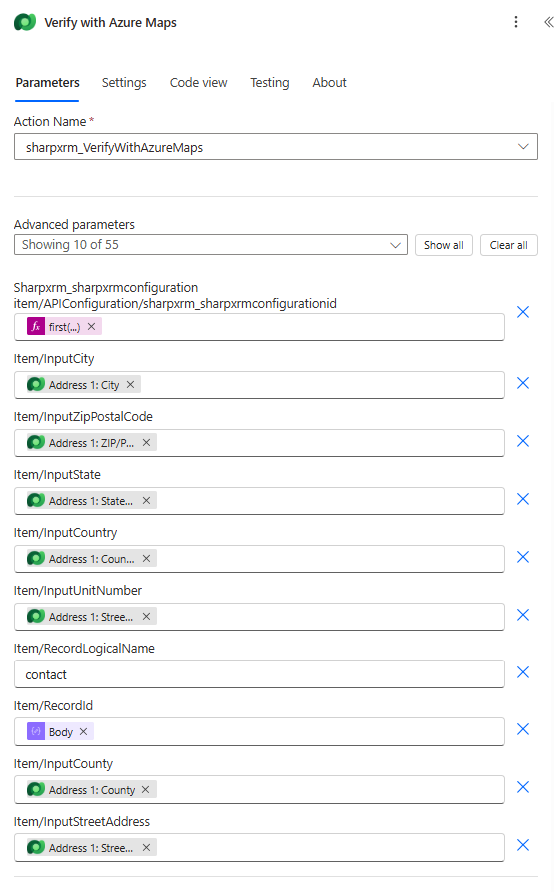This screenshot has width=554, height=892.
Task: Click the Clear all button
Action: coord(508,245)
